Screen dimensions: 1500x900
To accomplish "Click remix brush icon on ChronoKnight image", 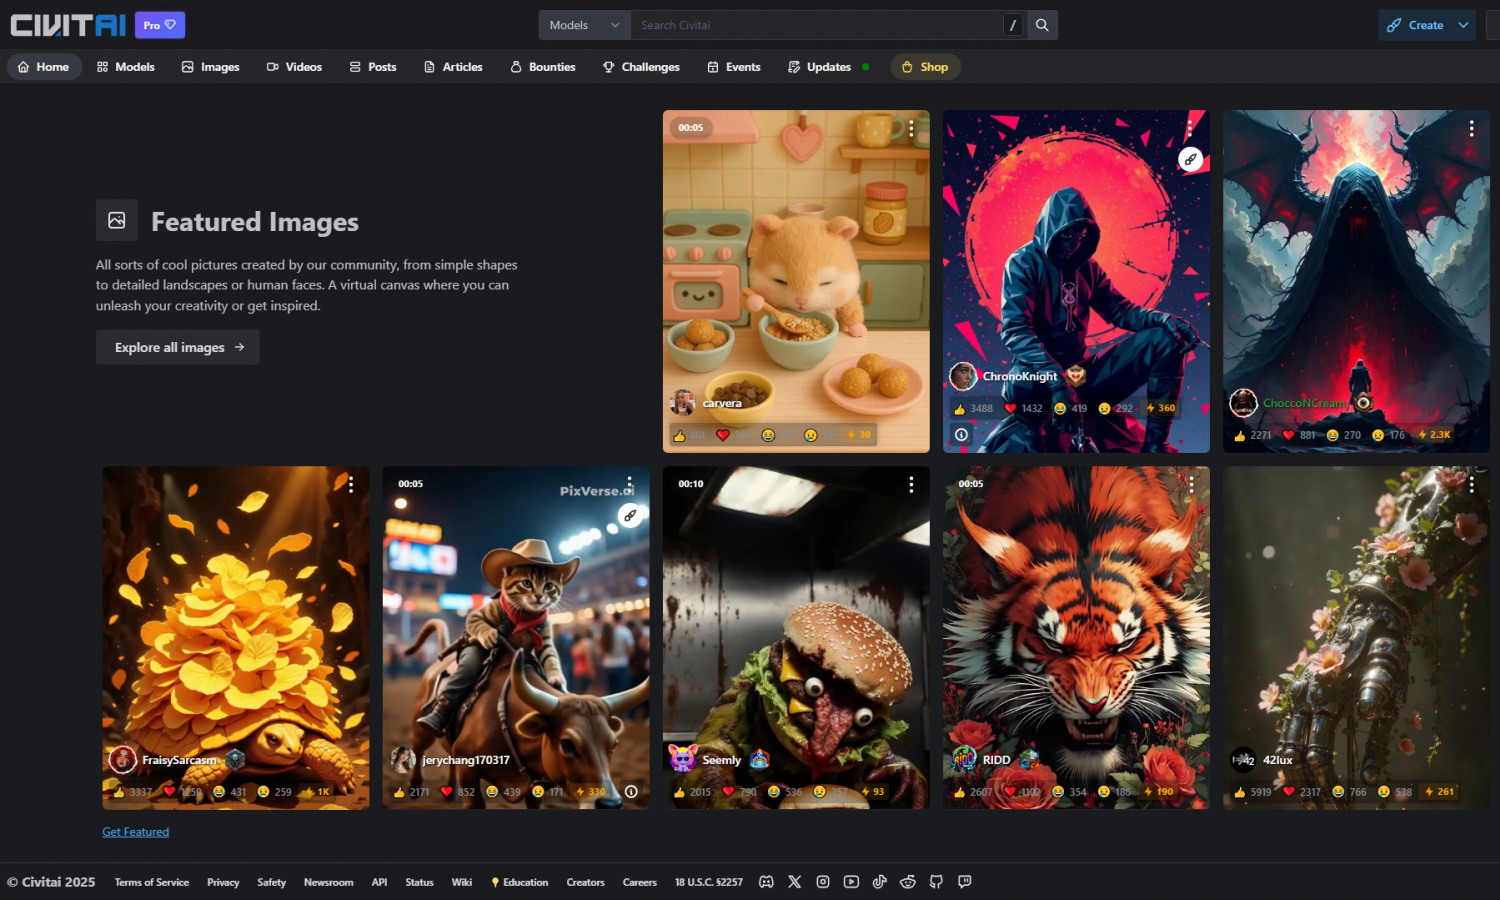I will tap(1190, 159).
